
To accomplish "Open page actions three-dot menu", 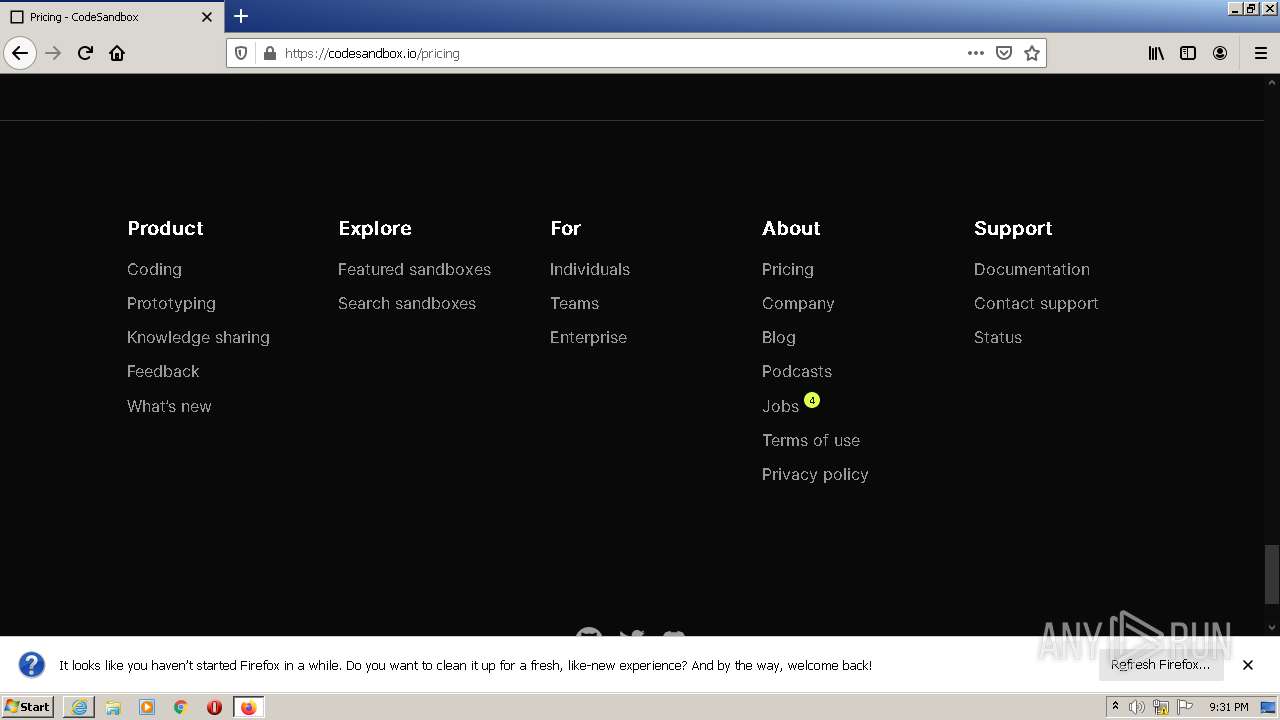I will 976,53.
